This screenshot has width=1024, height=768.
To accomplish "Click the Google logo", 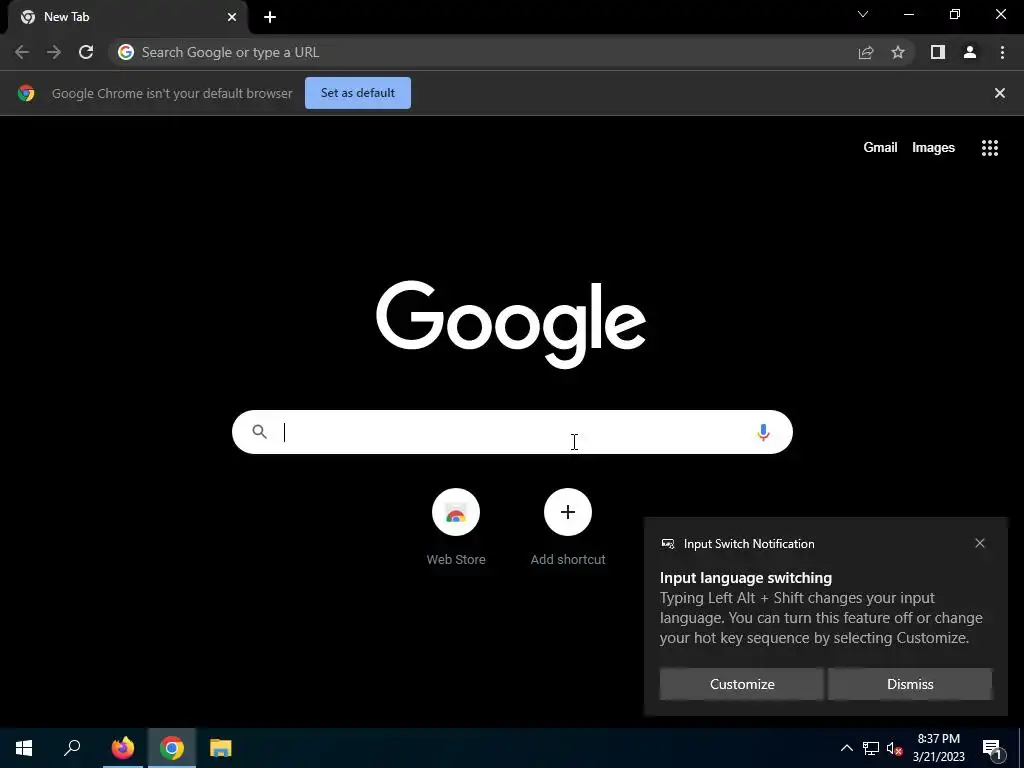I will (511, 324).
